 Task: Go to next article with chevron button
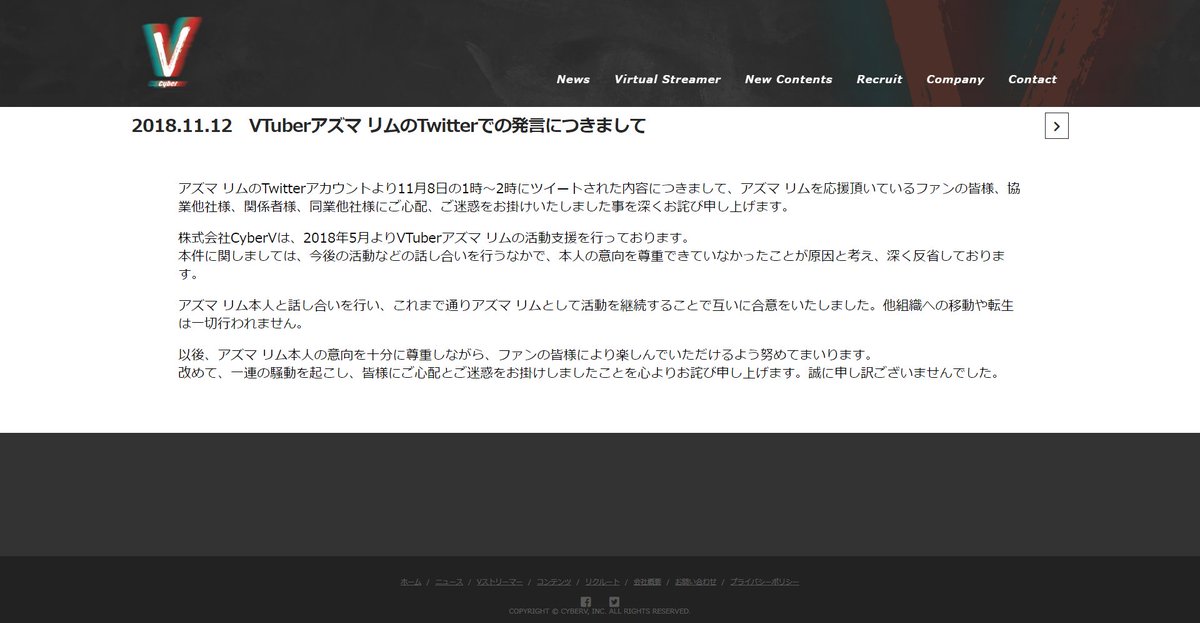(1057, 126)
